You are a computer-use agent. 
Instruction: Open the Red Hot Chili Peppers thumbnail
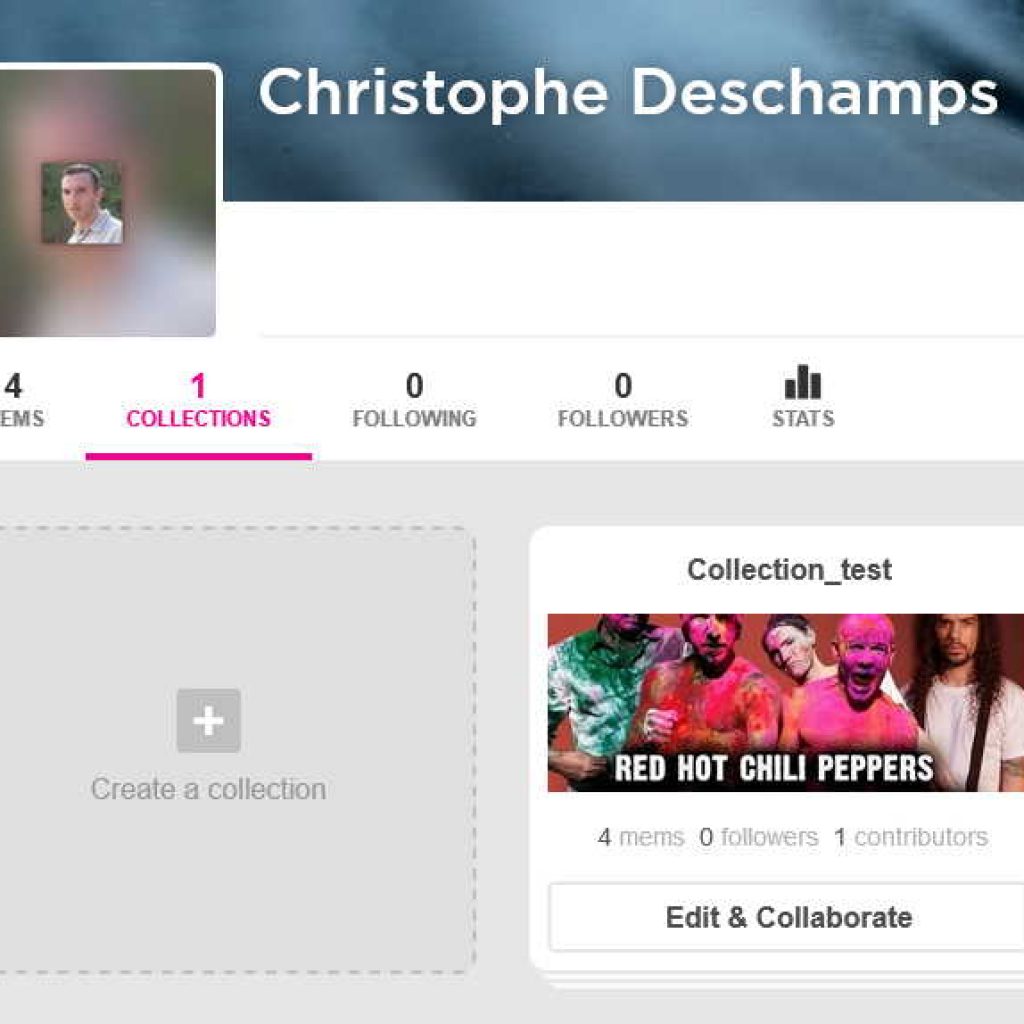click(x=786, y=703)
